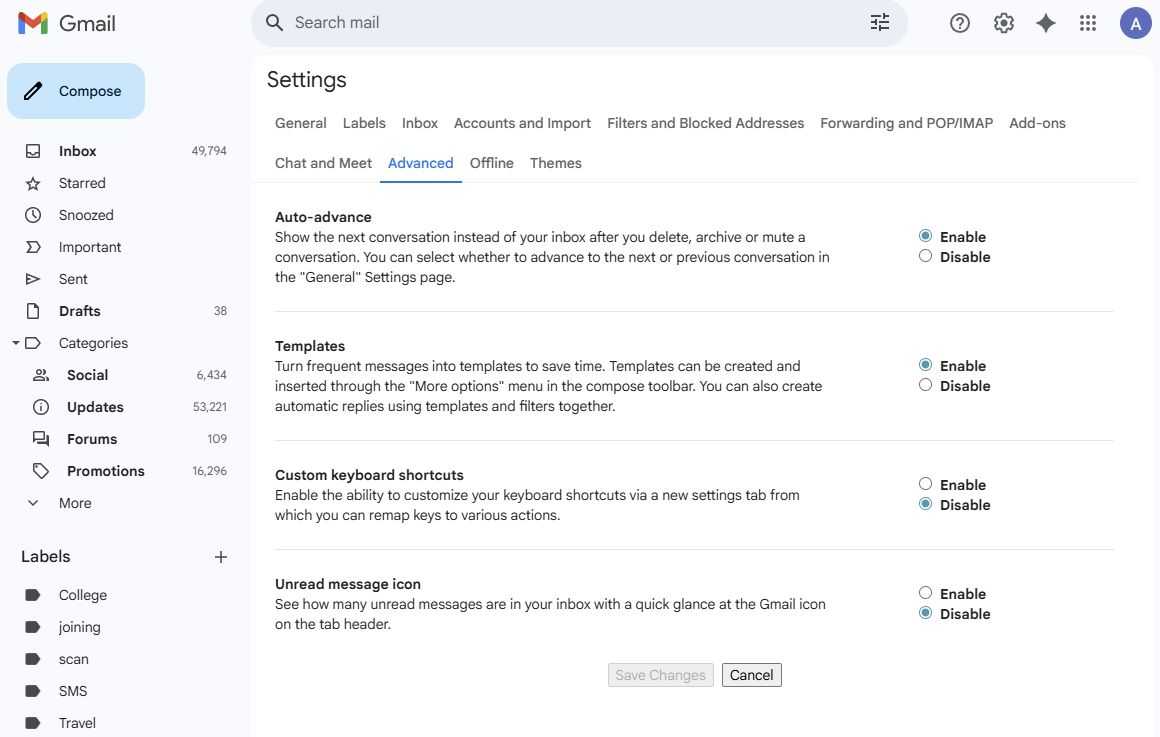Open the Support help icon
The height and width of the screenshot is (737, 1160).
[960, 23]
